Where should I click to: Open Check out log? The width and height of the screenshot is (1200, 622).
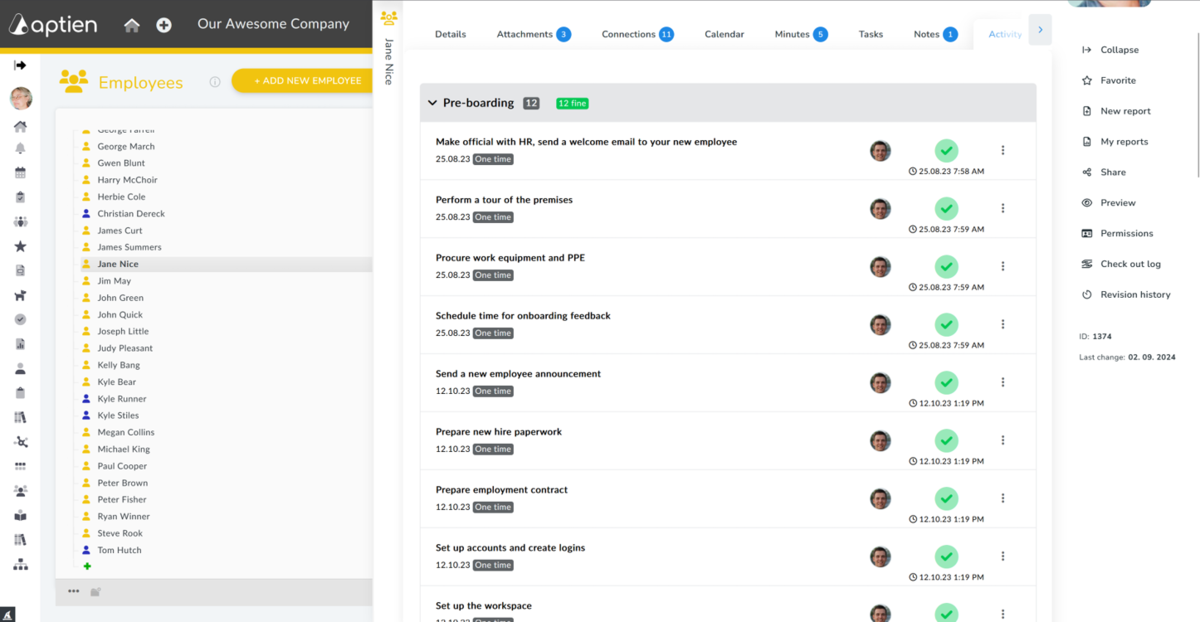[x=1121, y=264]
